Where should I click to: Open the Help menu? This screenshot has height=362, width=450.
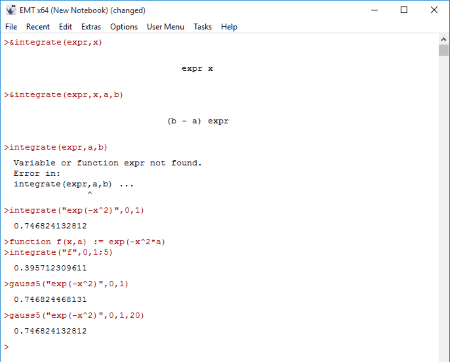[x=229, y=27]
